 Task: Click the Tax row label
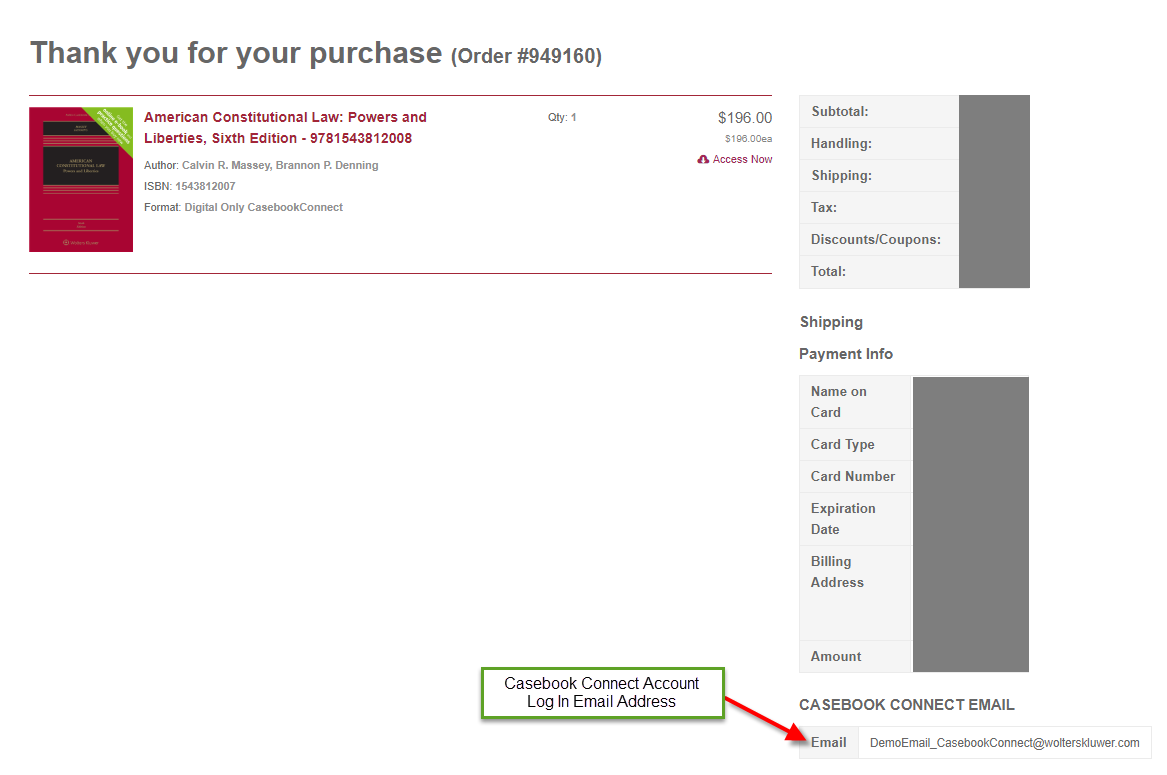tap(824, 208)
